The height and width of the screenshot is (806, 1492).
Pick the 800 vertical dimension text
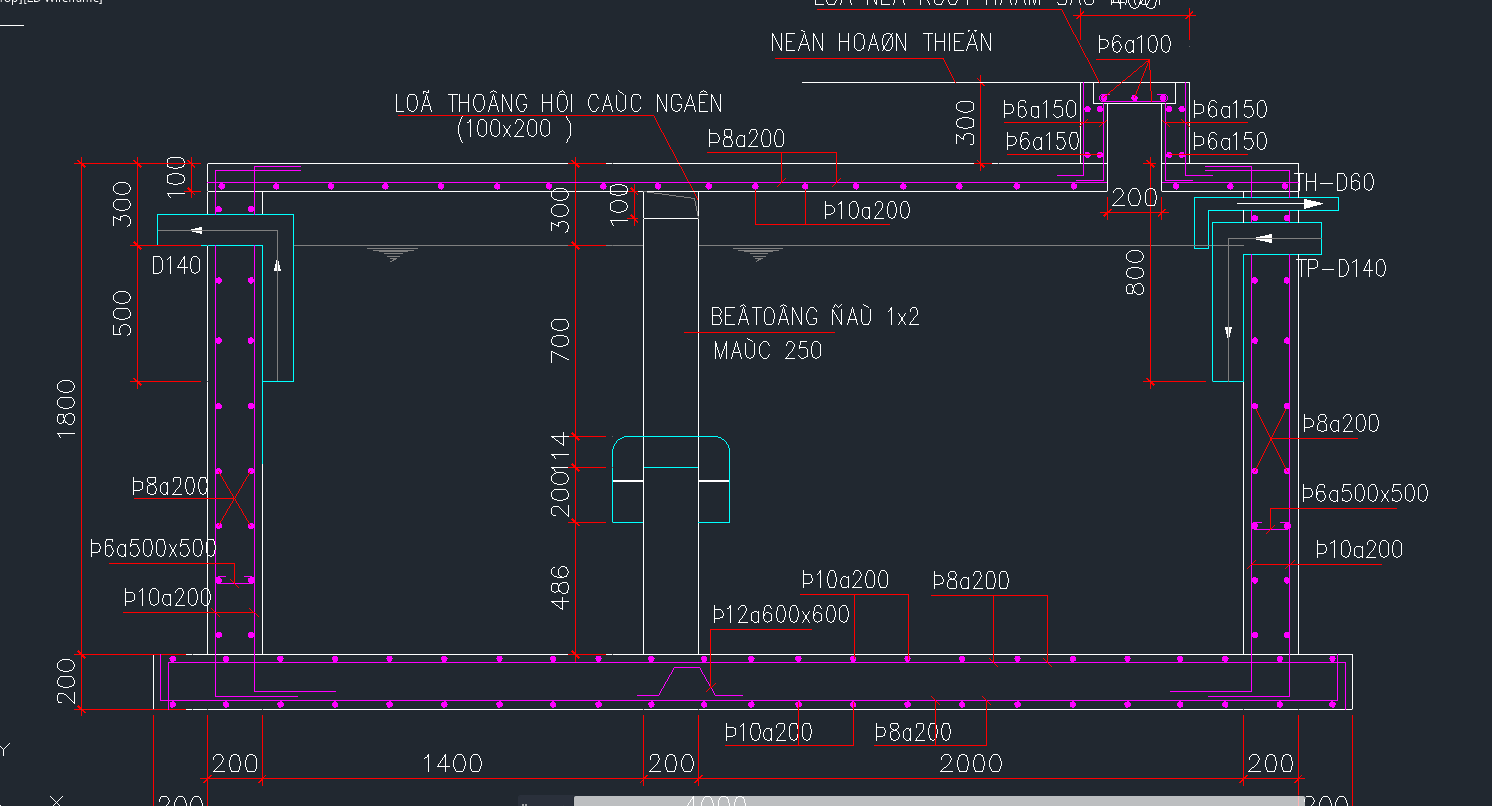[1136, 271]
